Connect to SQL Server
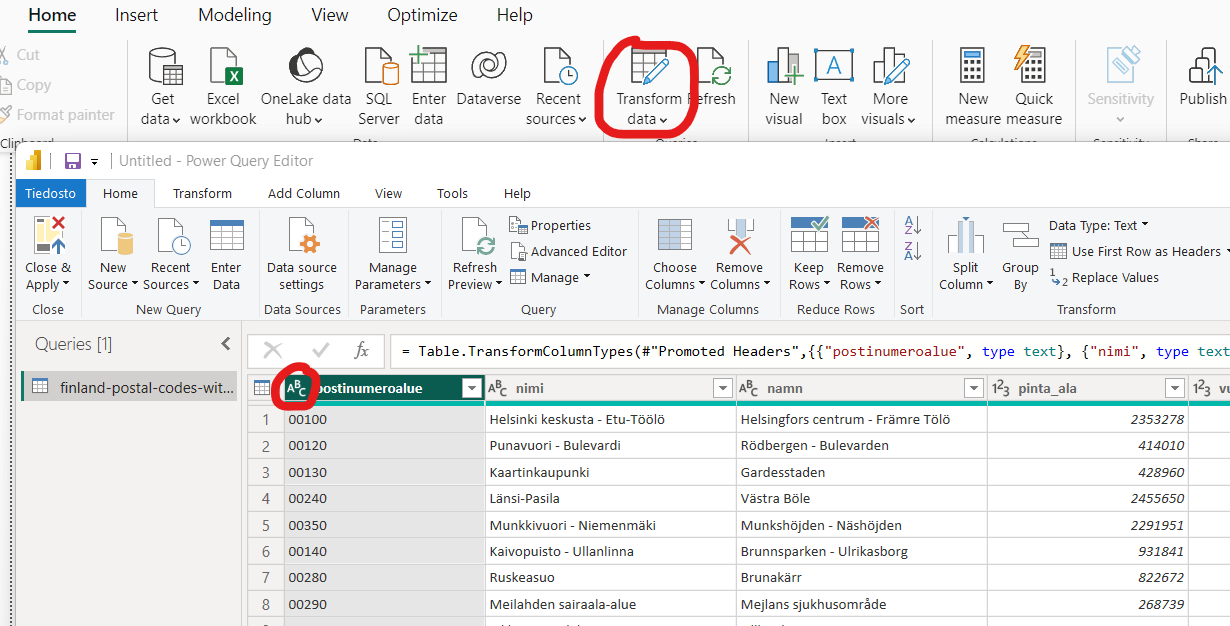Screen dimensions: 1230x626 click(x=379, y=87)
